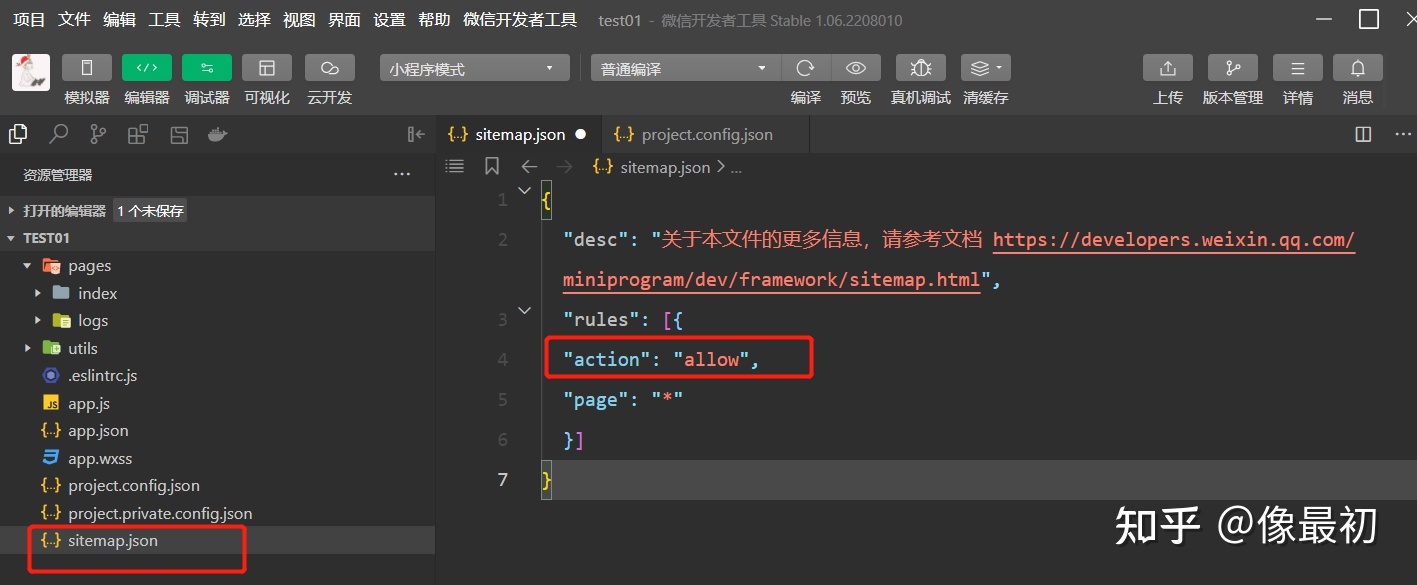Click the Upload (上传) icon

tap(1167, 68)
